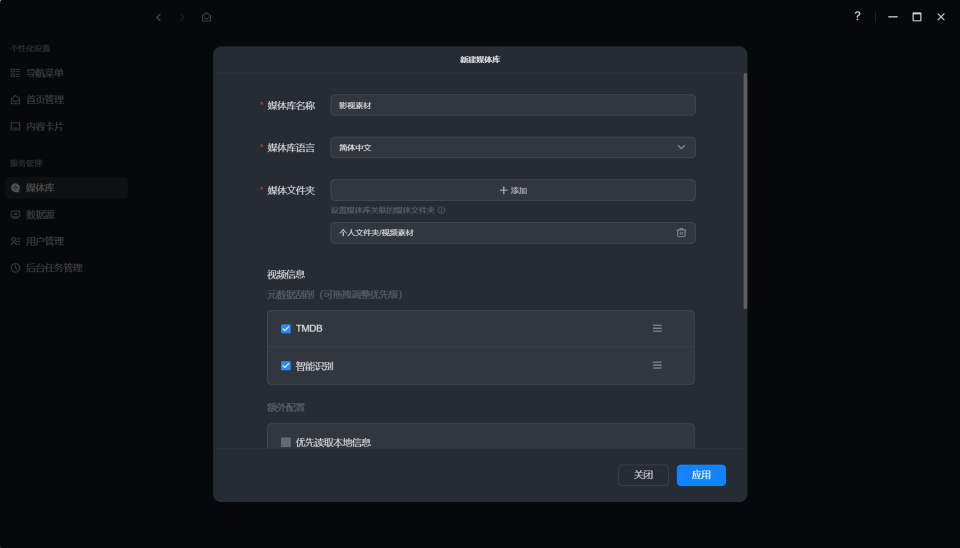Viewport: 960px width, 548px height.
Task: Open 导航菜单 in sidebar
Action: pos(66,73)
